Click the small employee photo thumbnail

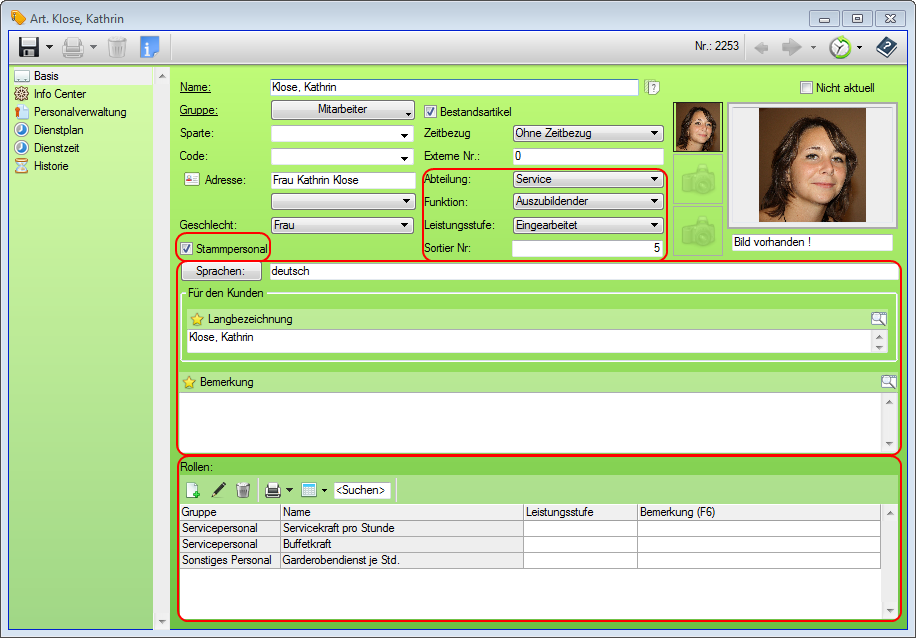click(698, 127)
